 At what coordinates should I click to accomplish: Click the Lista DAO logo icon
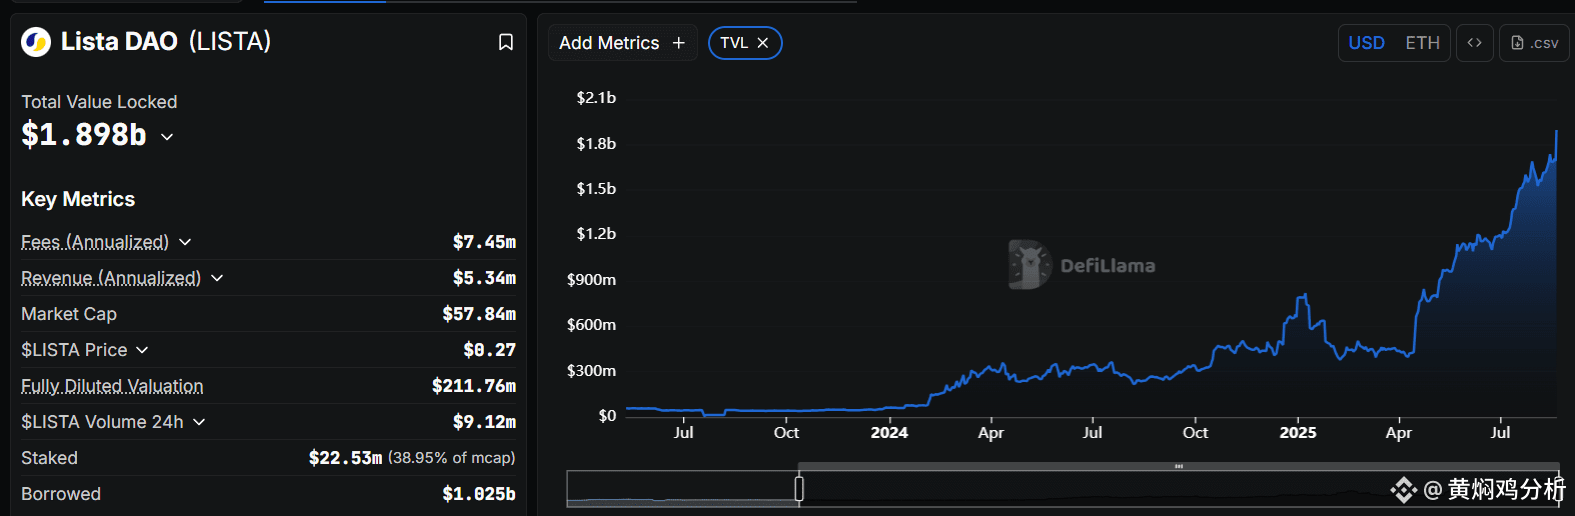(36, 42)
